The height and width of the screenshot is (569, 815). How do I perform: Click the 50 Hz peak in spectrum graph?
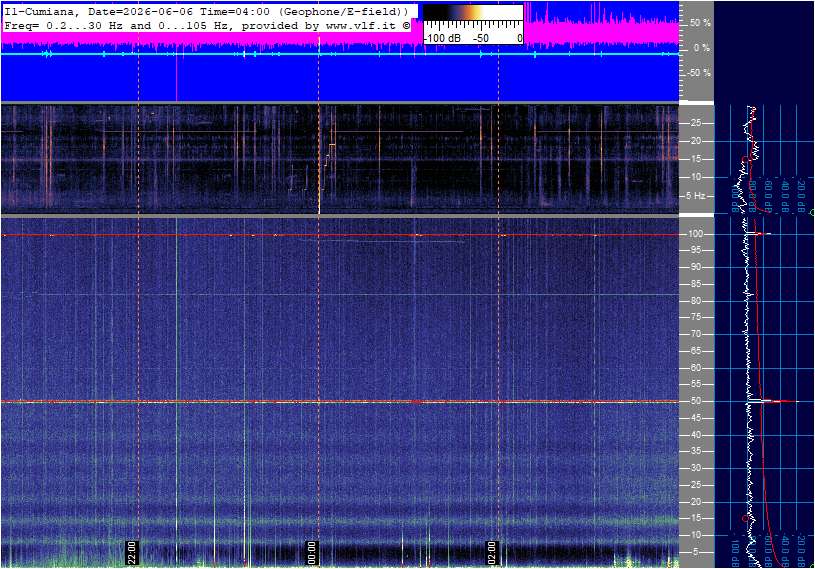tap(774, 401)
